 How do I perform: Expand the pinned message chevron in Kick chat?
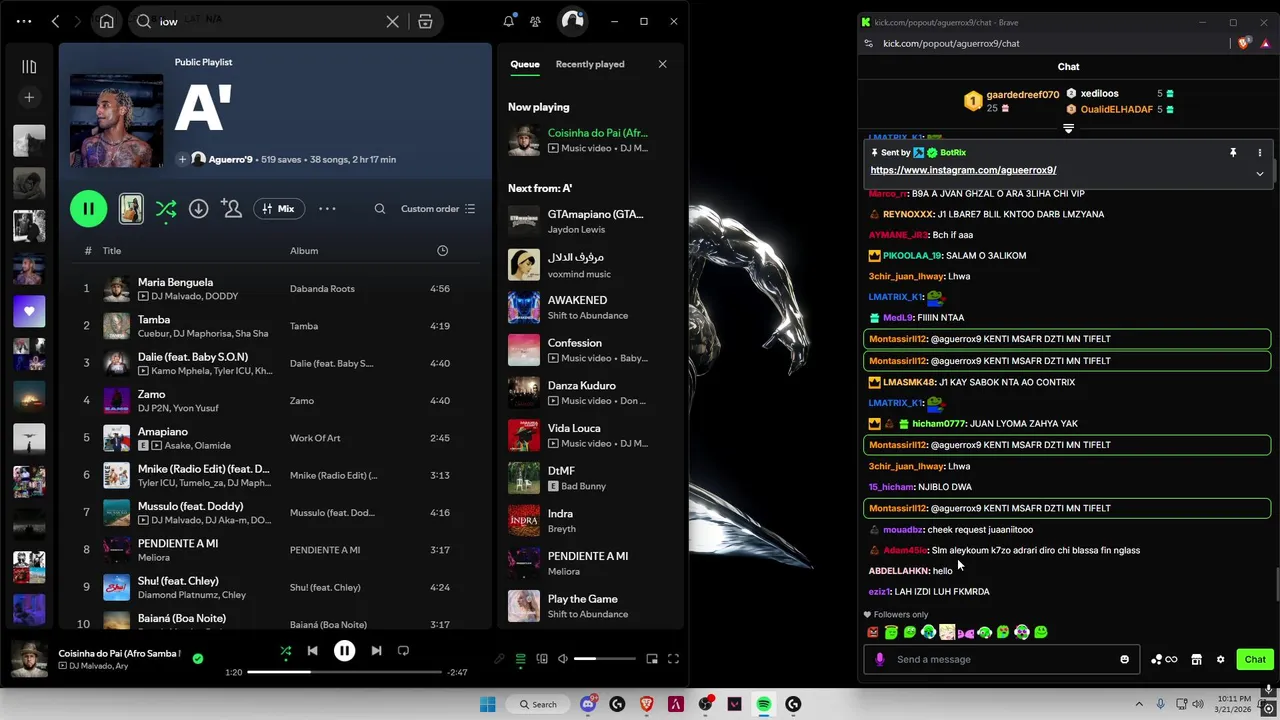click(x=1260, y=173)
